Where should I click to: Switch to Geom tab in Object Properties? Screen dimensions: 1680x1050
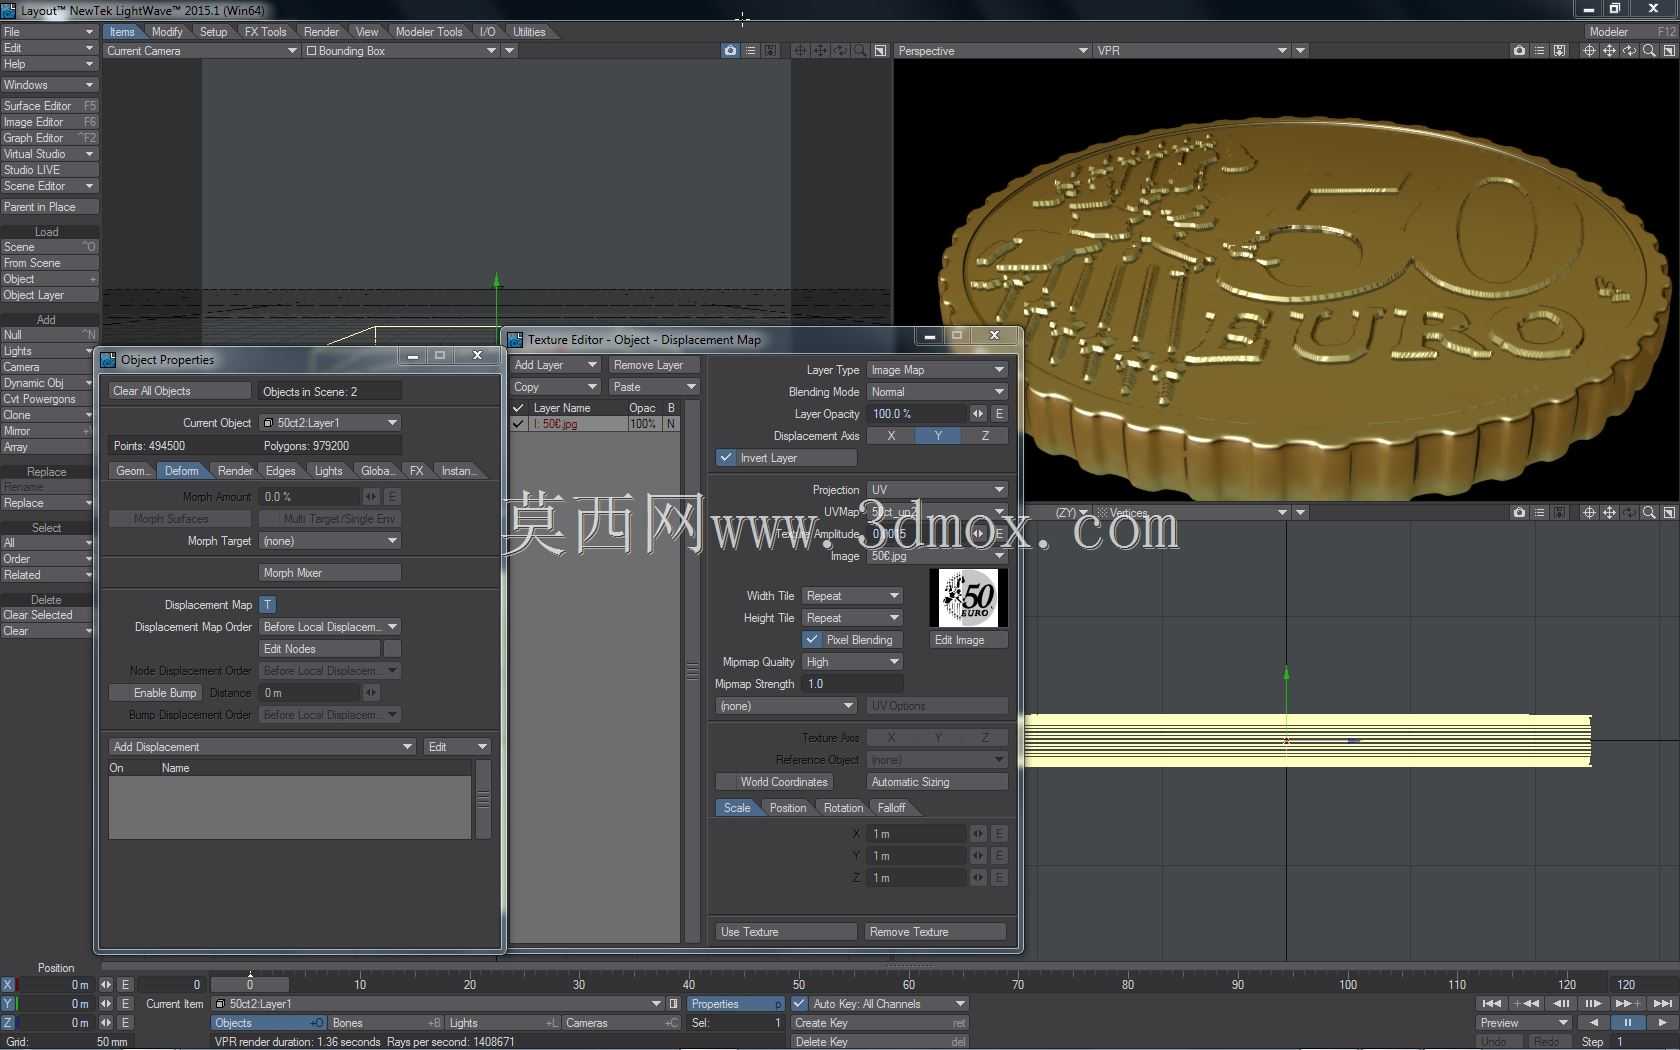pyautogui.click(x=131, y=471)
